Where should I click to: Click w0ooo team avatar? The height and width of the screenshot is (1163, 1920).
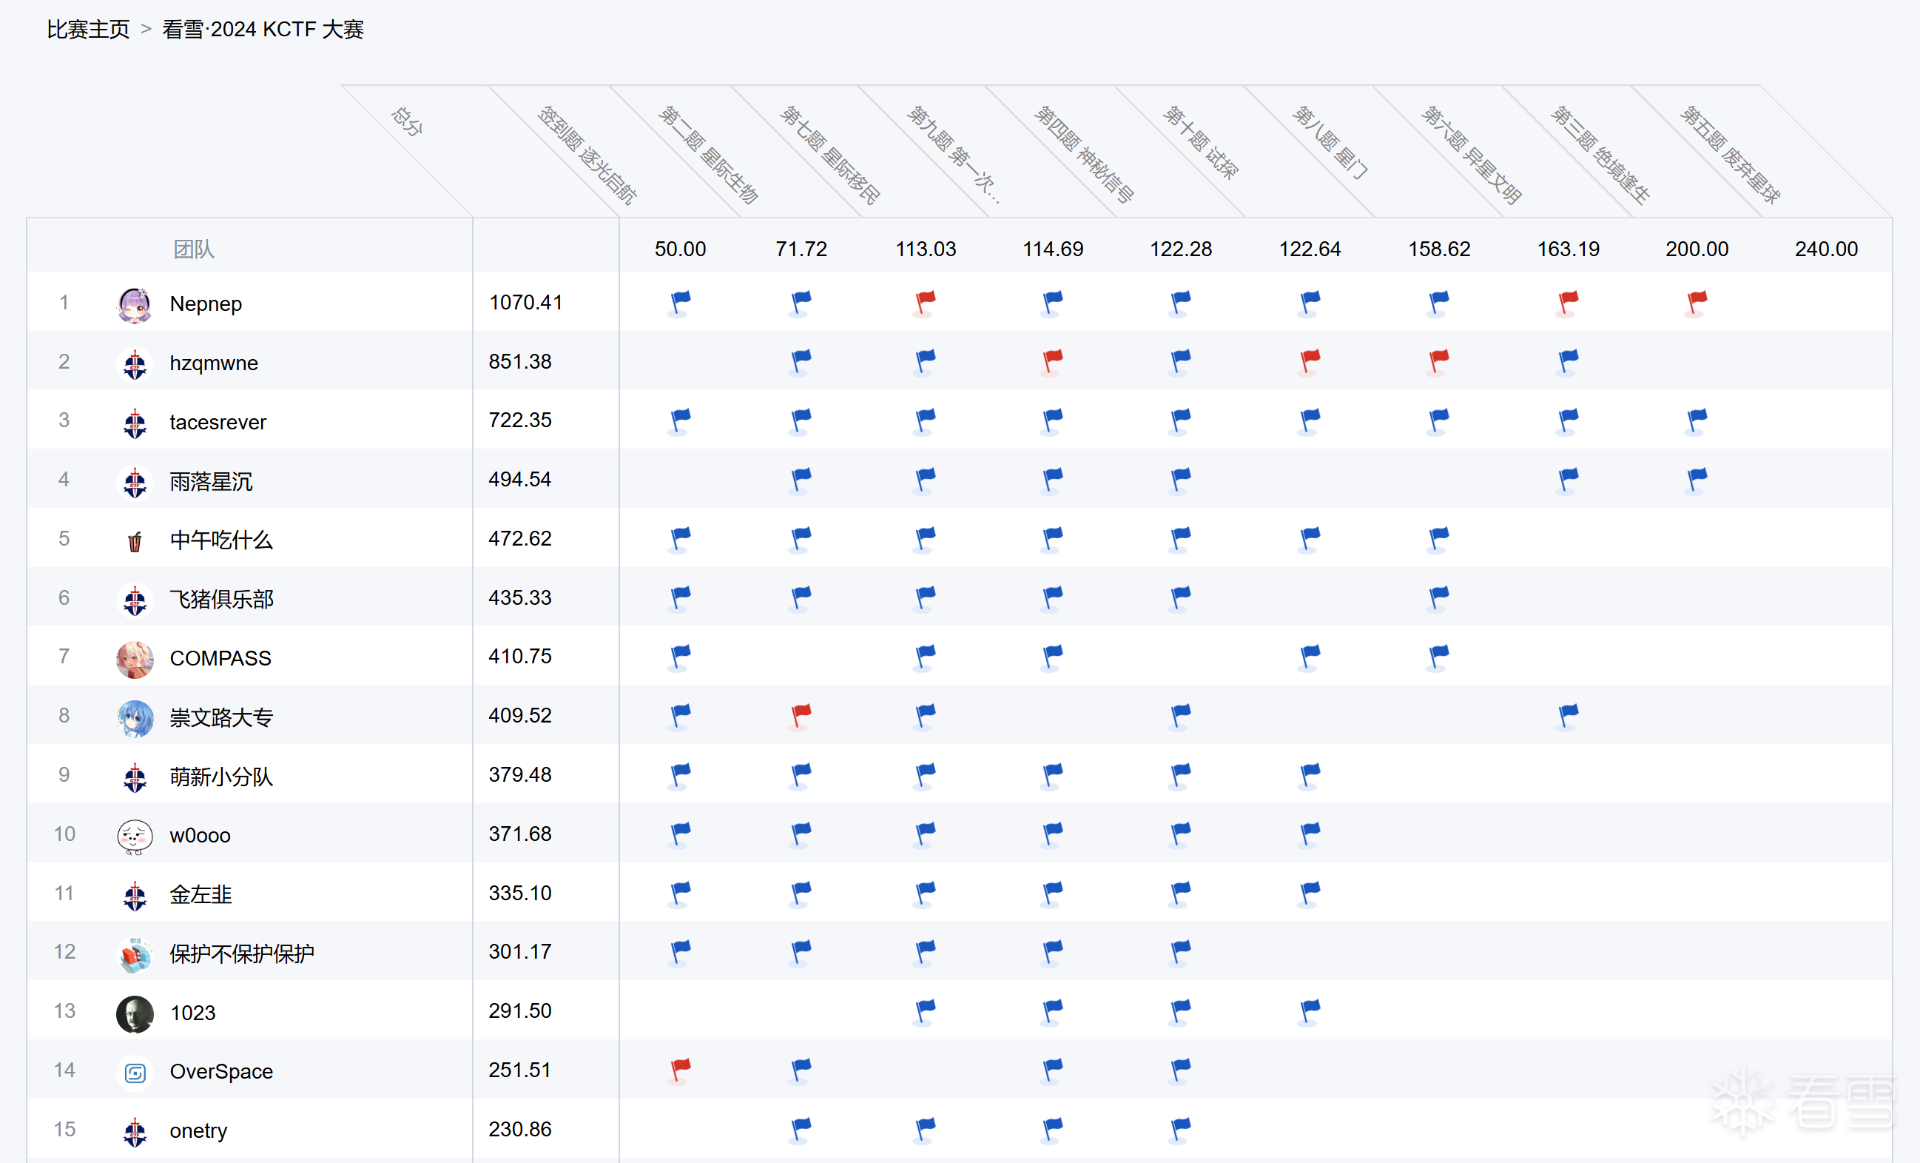coord(135,836)
